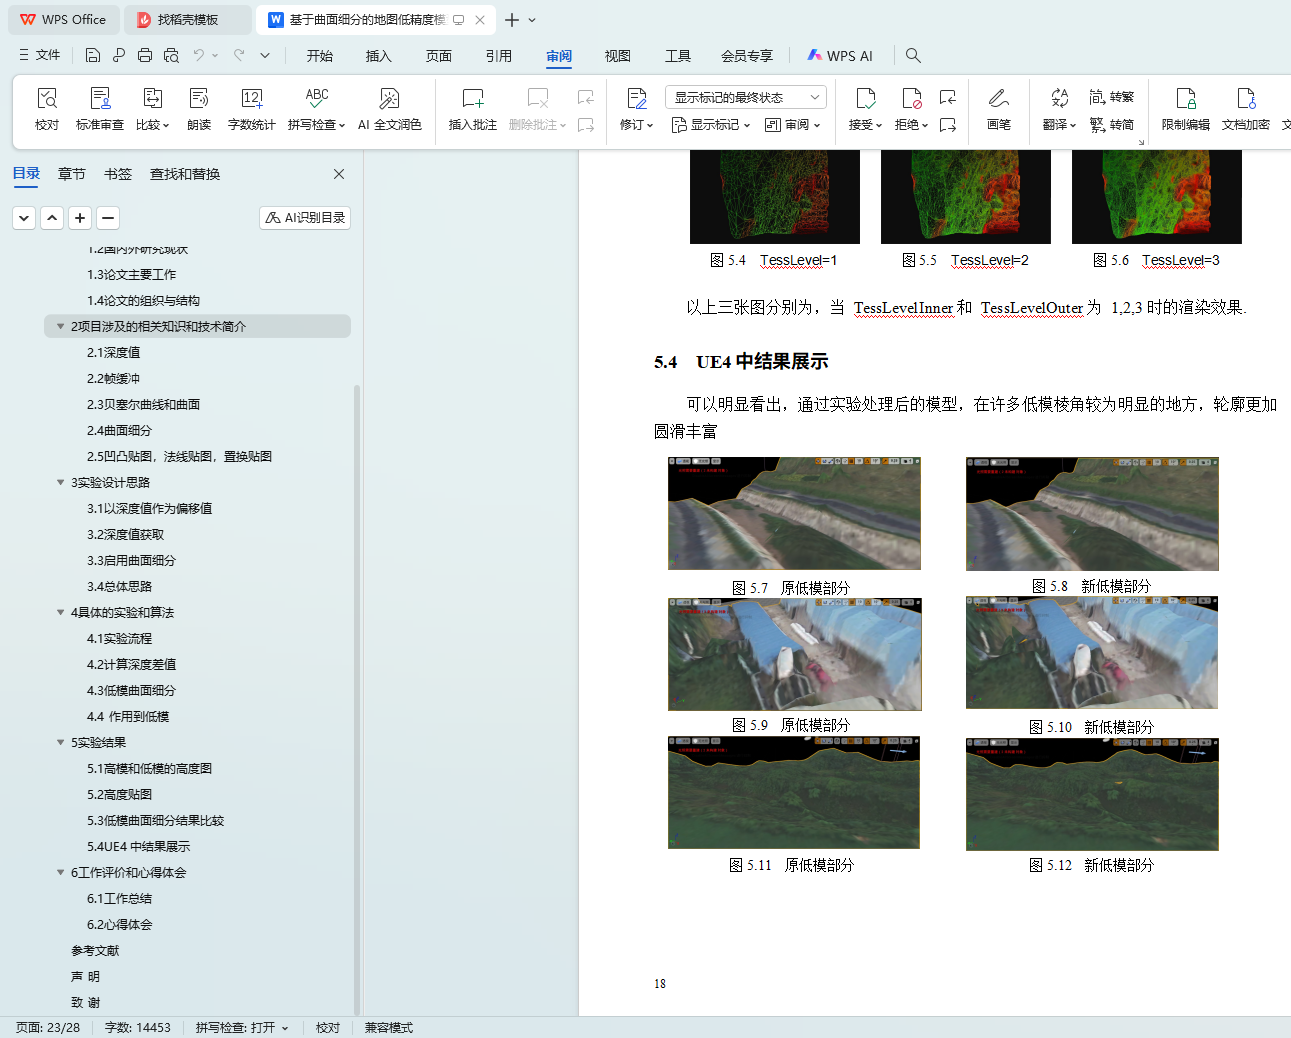Add a heading level with plus button
Screen dimensions: 1291x1038
coord(80,217)
